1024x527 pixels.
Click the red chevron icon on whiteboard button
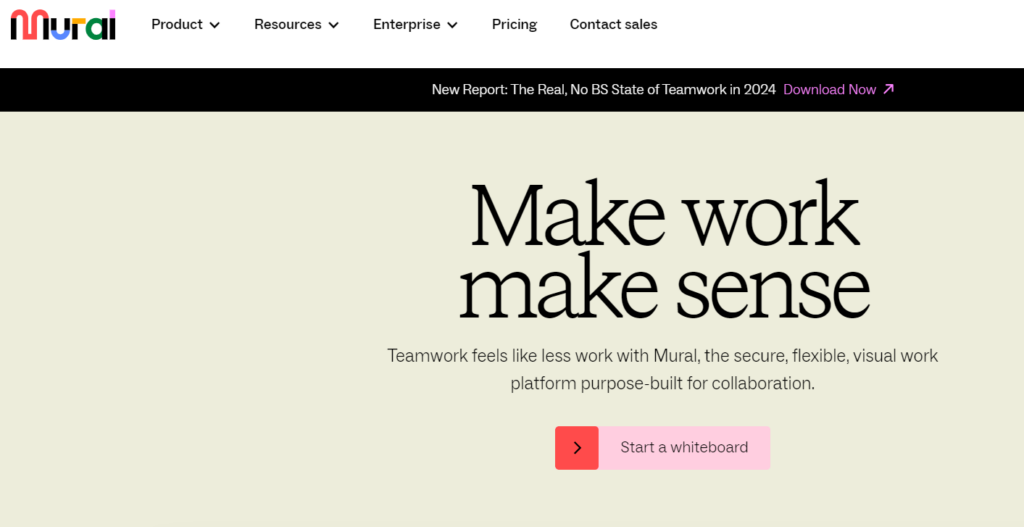[577, 448]
